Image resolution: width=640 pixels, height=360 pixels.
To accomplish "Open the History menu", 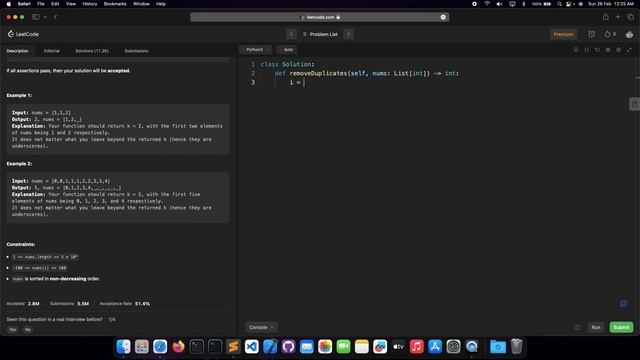I will [90, 4].
